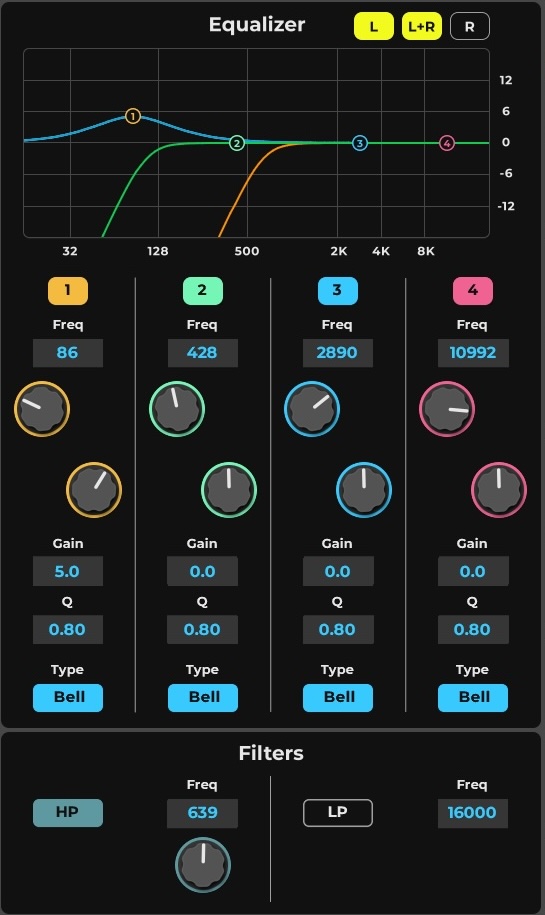Click band 3 blue gain knob
545x915 pixels.
(364, 490)
